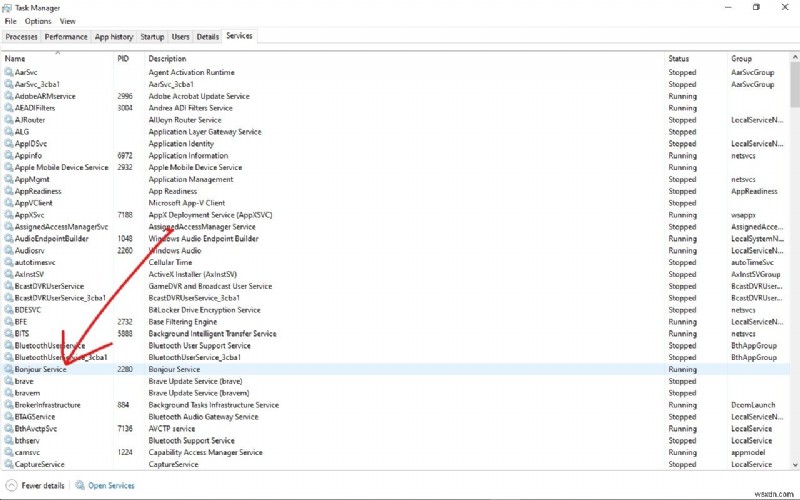Click the AxInstSV service icon

tap(9, 274)
